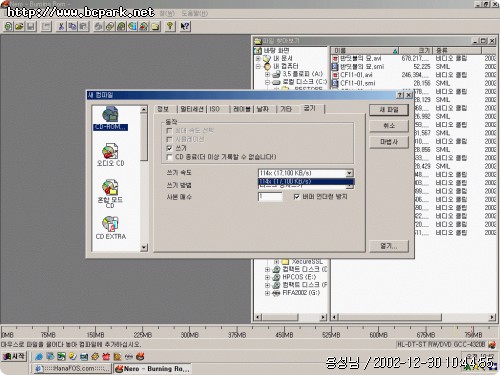
Task: Click the Nero flame quick launch icon
Action: pos(140,356)
